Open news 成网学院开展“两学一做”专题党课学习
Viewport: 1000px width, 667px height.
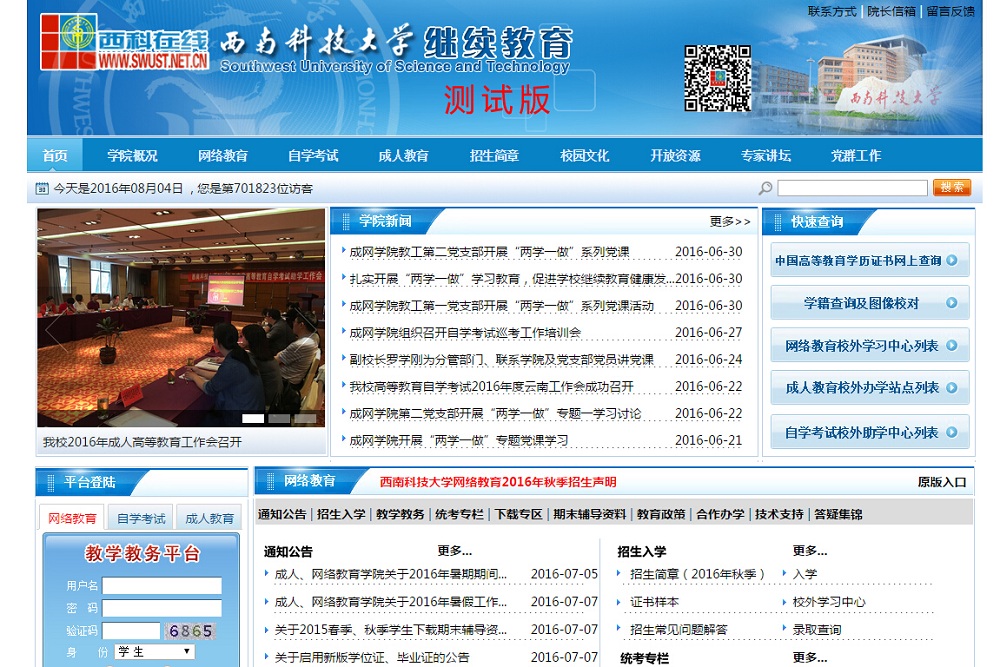459,440
